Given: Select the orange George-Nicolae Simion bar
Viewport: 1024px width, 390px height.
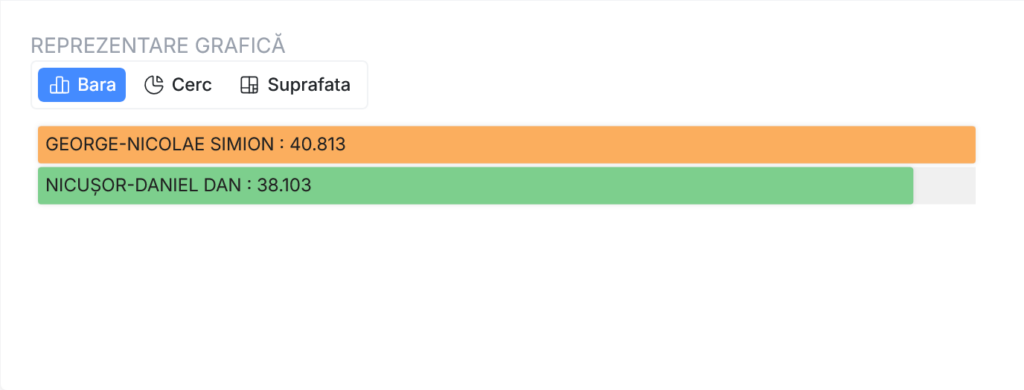Looking at the screenshot, I should click(x=507, y=144).
